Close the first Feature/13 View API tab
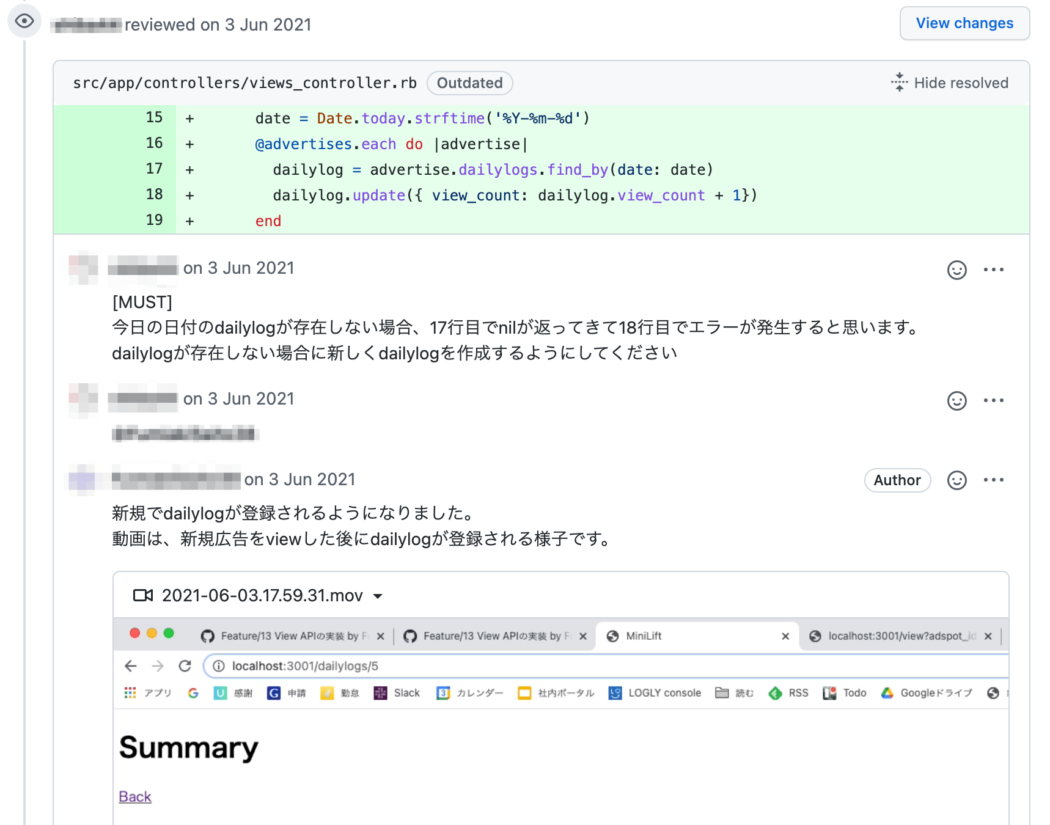 pyautogui.click(x=380, y=636)
